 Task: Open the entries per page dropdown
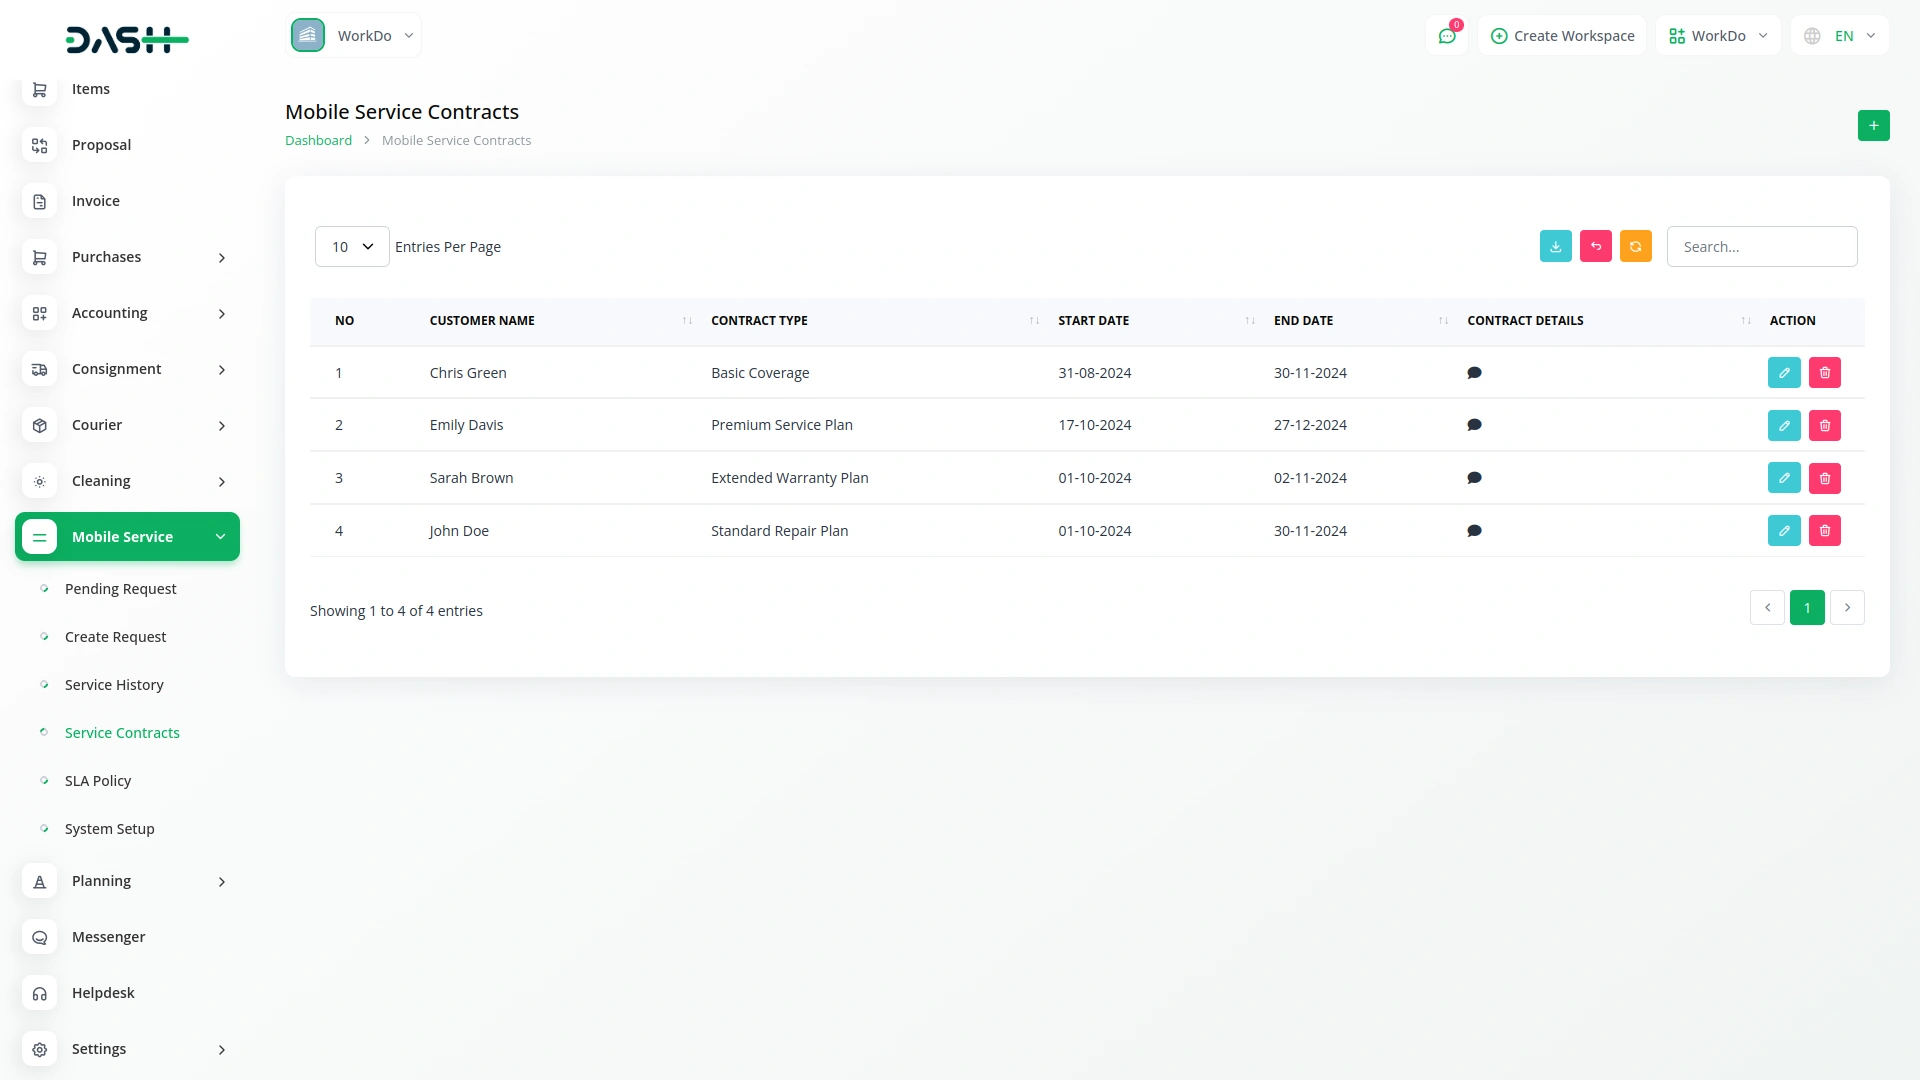pos(352,247)
